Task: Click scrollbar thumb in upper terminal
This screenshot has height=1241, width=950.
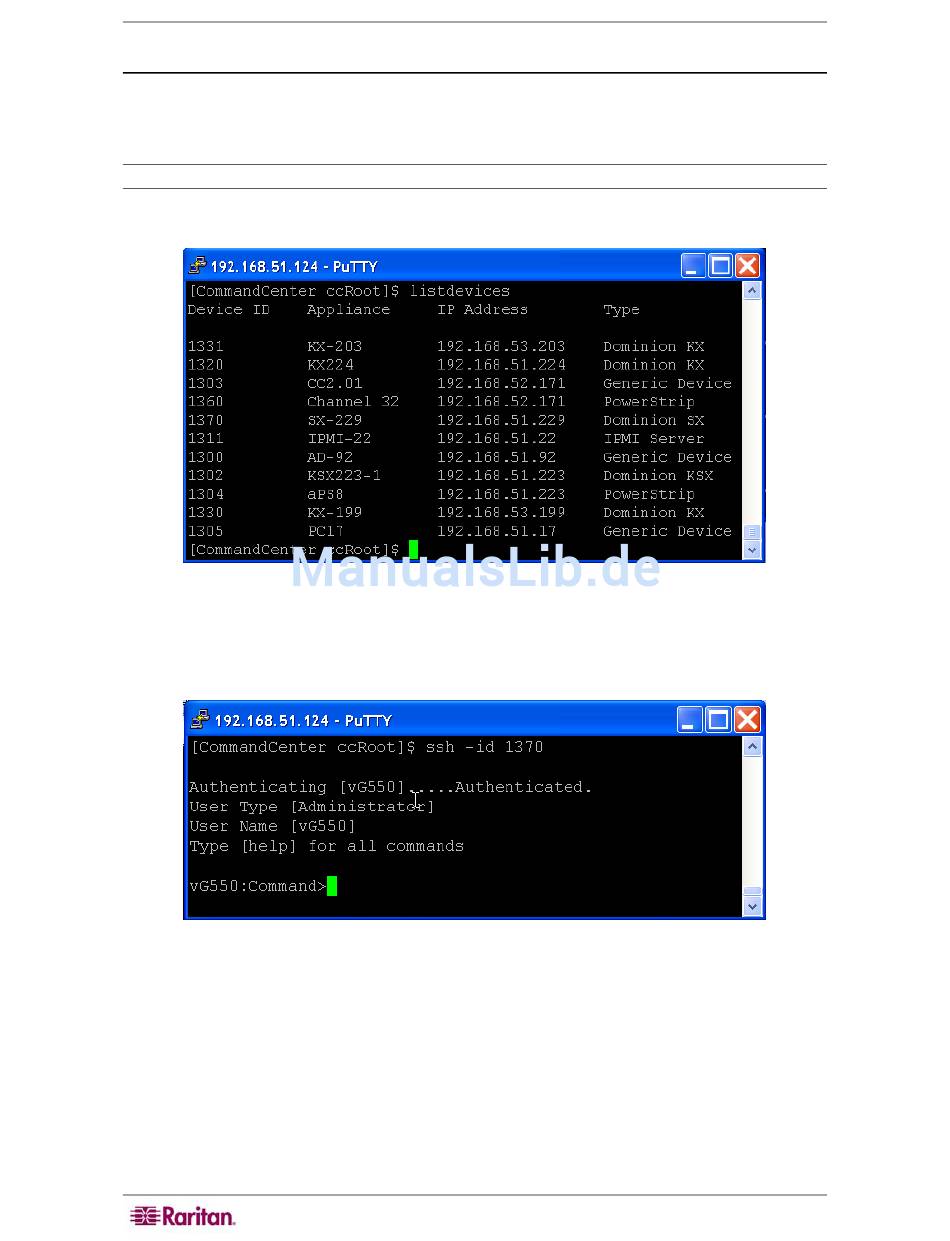Action: [752, 533]
